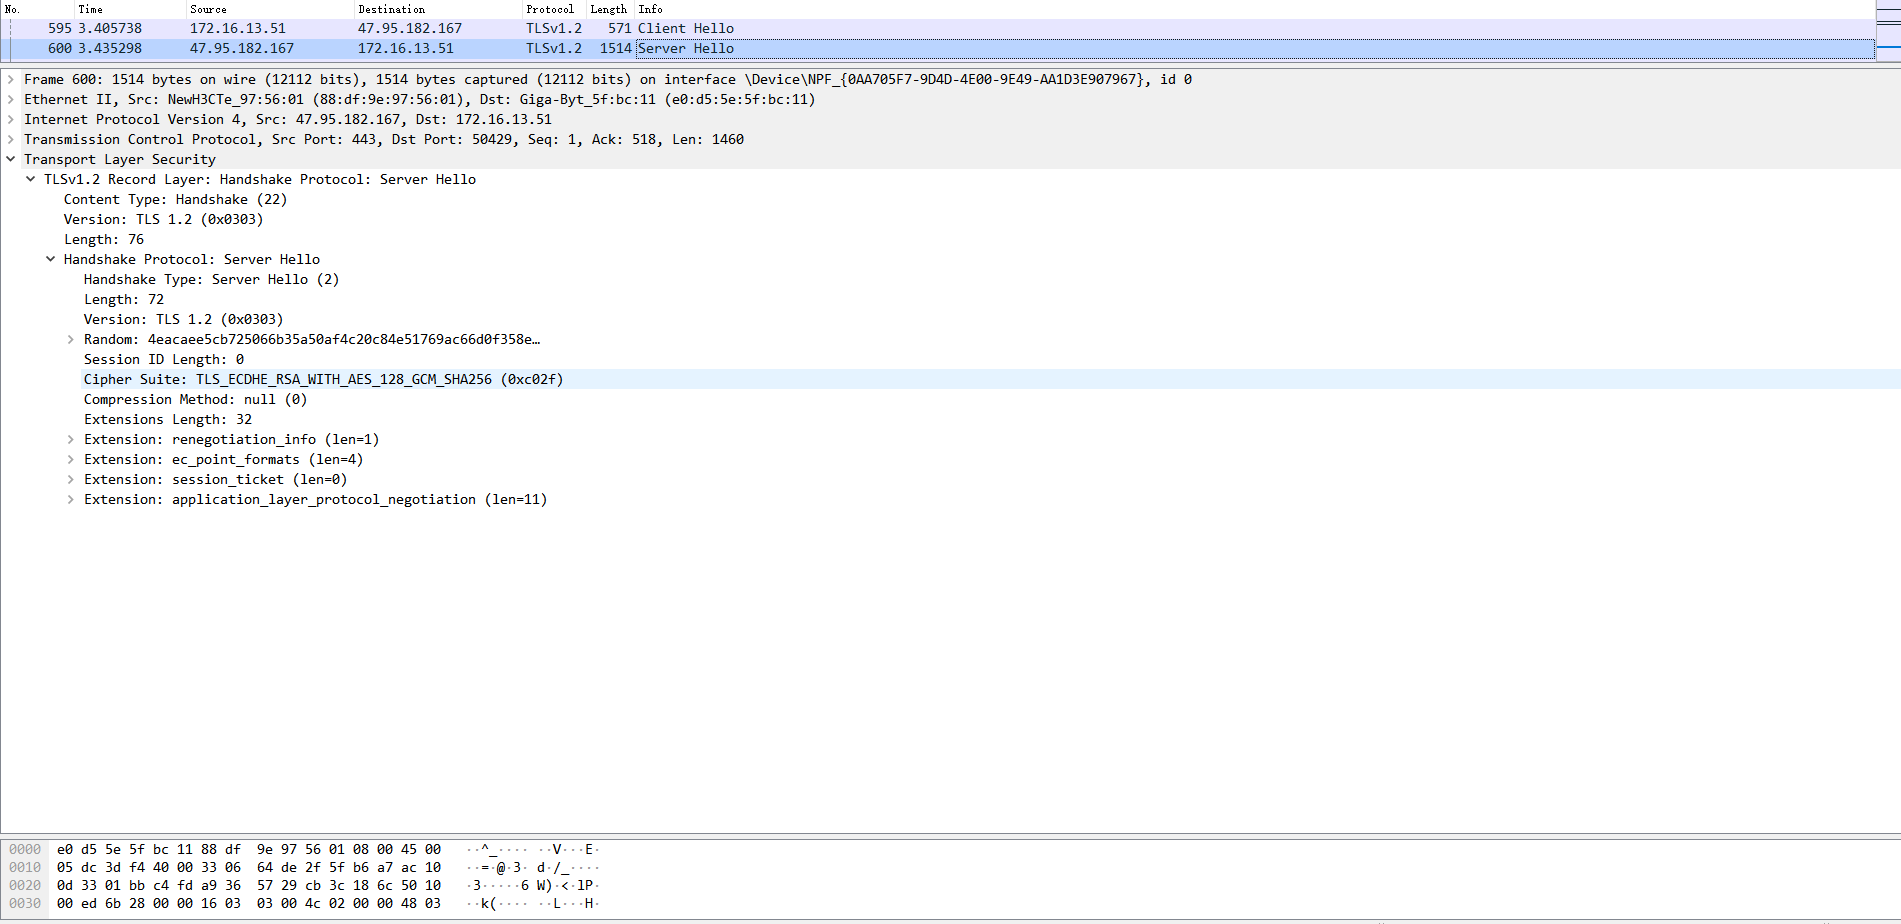Screen dimensions: 1901x924
Task: Select the record Version: TLS 1.2 field
Action: click(x=163, y=219)
